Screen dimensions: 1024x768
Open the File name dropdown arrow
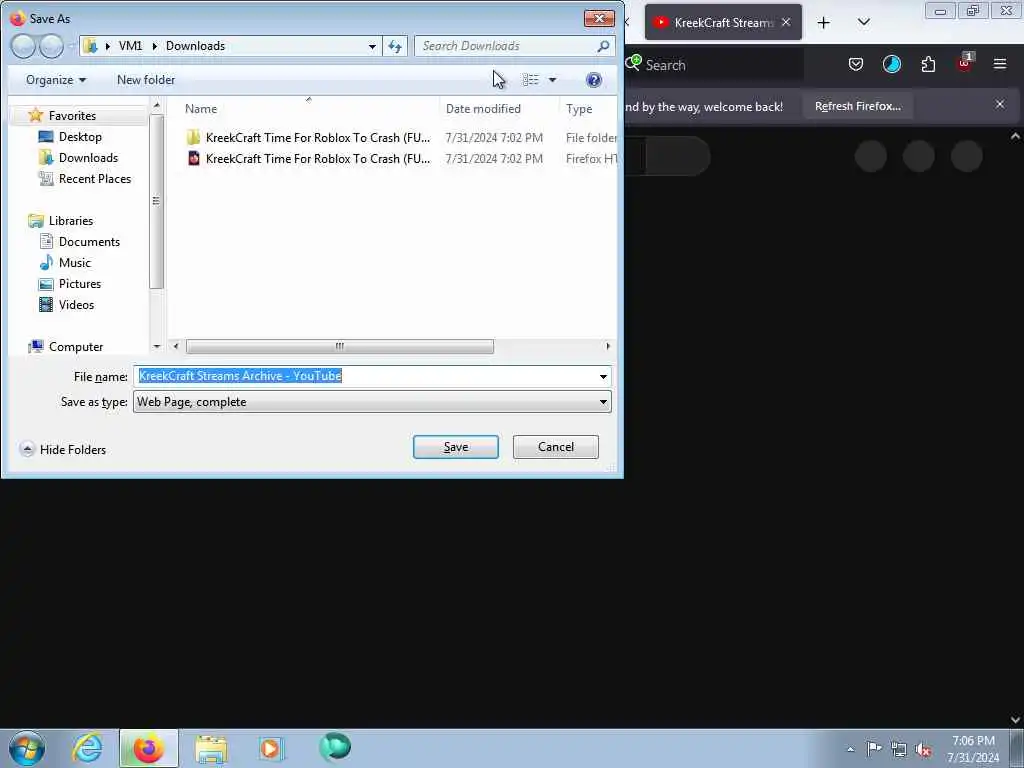[x=603, y=376]
